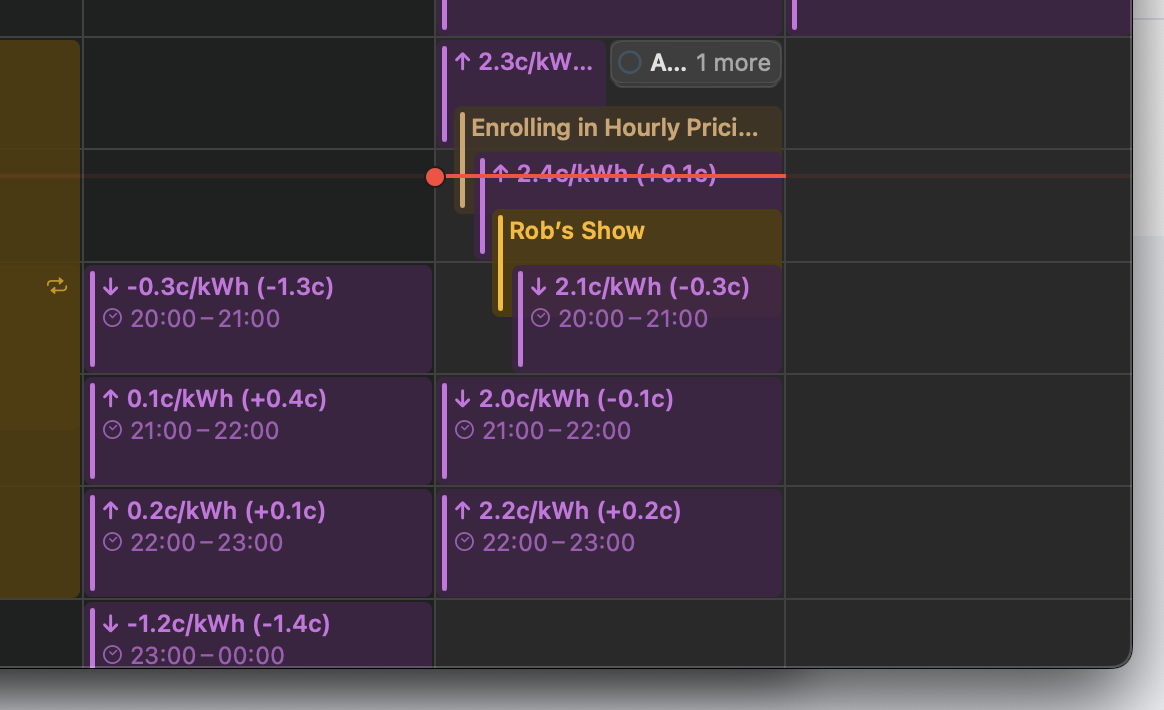
Task: Click the down-arrow icon on the 2.0c/kWh event
Action: [462, 398]
